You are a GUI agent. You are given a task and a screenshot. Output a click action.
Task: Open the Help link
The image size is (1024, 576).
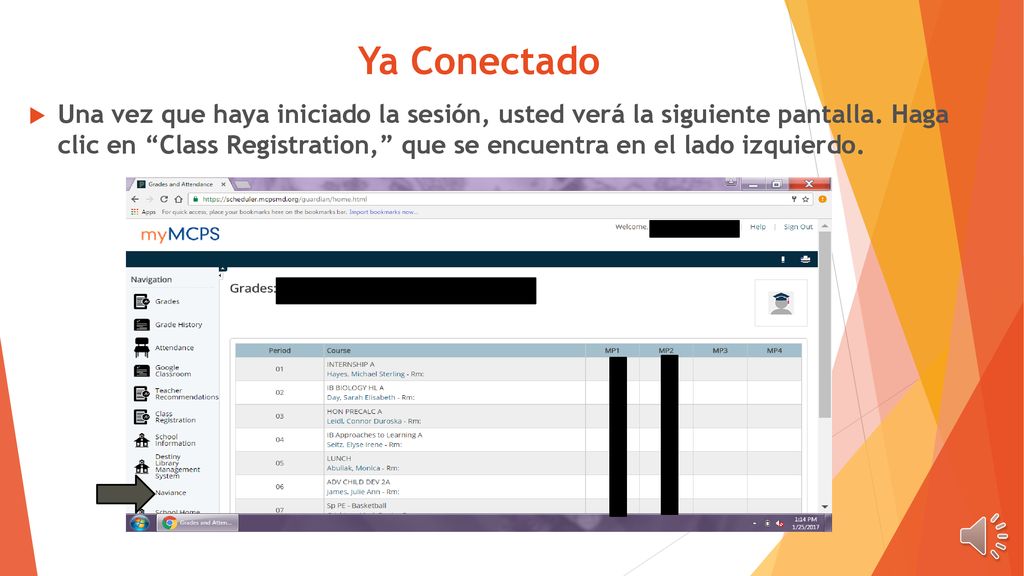pyautogui.click(x=758, y=227)
